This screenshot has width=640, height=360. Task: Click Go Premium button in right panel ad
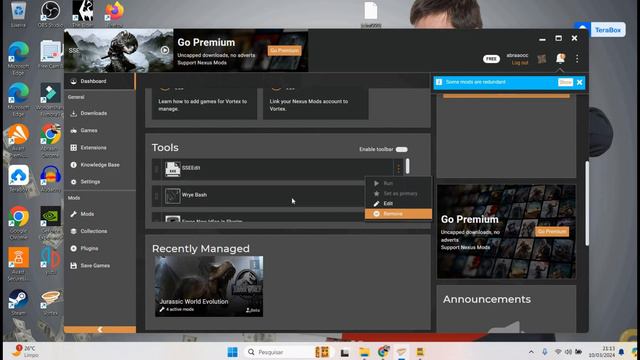click(552, 231)
